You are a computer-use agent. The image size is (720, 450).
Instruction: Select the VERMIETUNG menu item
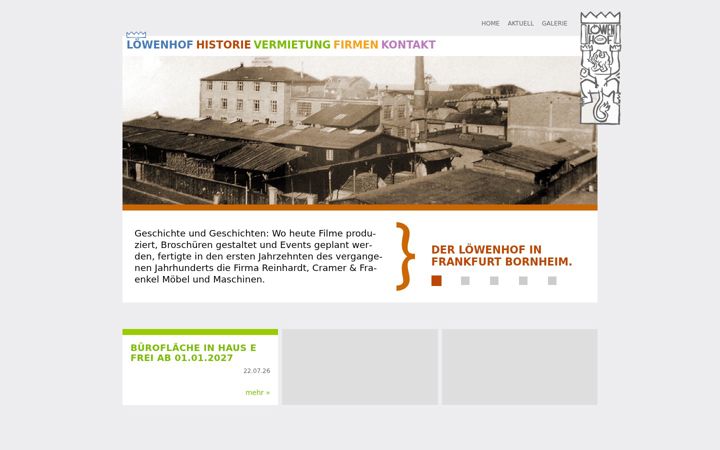[x=292, y=45]
